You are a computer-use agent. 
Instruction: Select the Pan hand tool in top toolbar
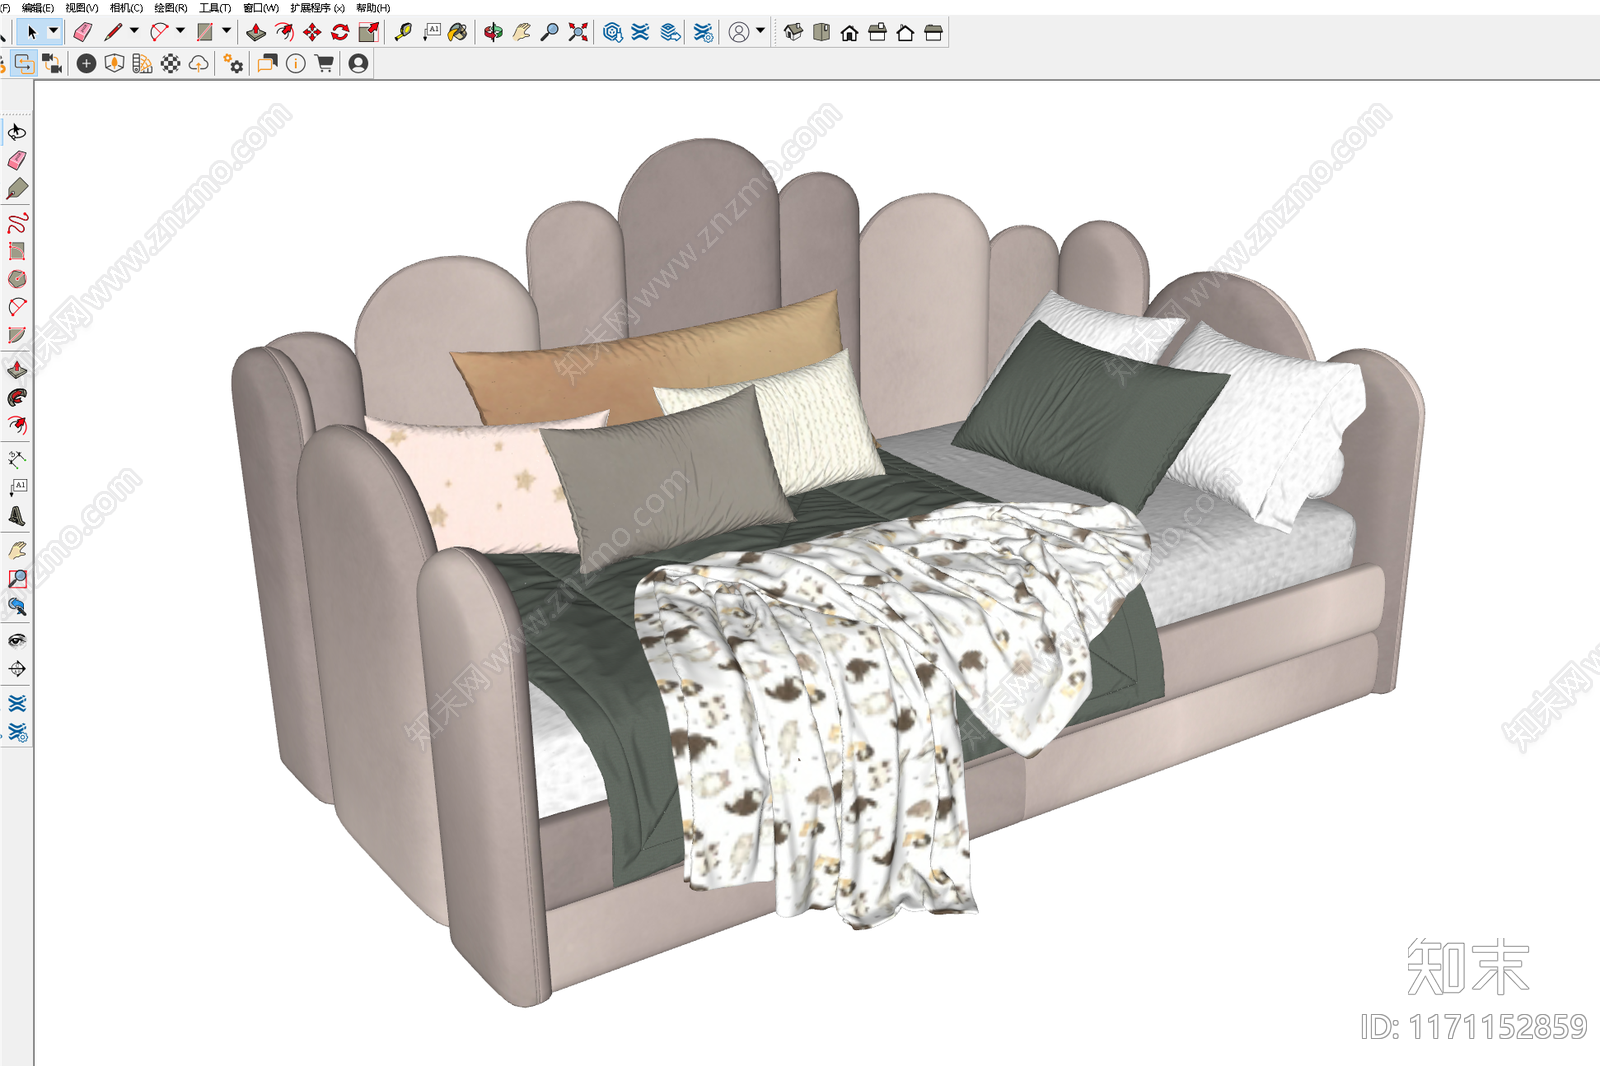(x=521, y=33)
